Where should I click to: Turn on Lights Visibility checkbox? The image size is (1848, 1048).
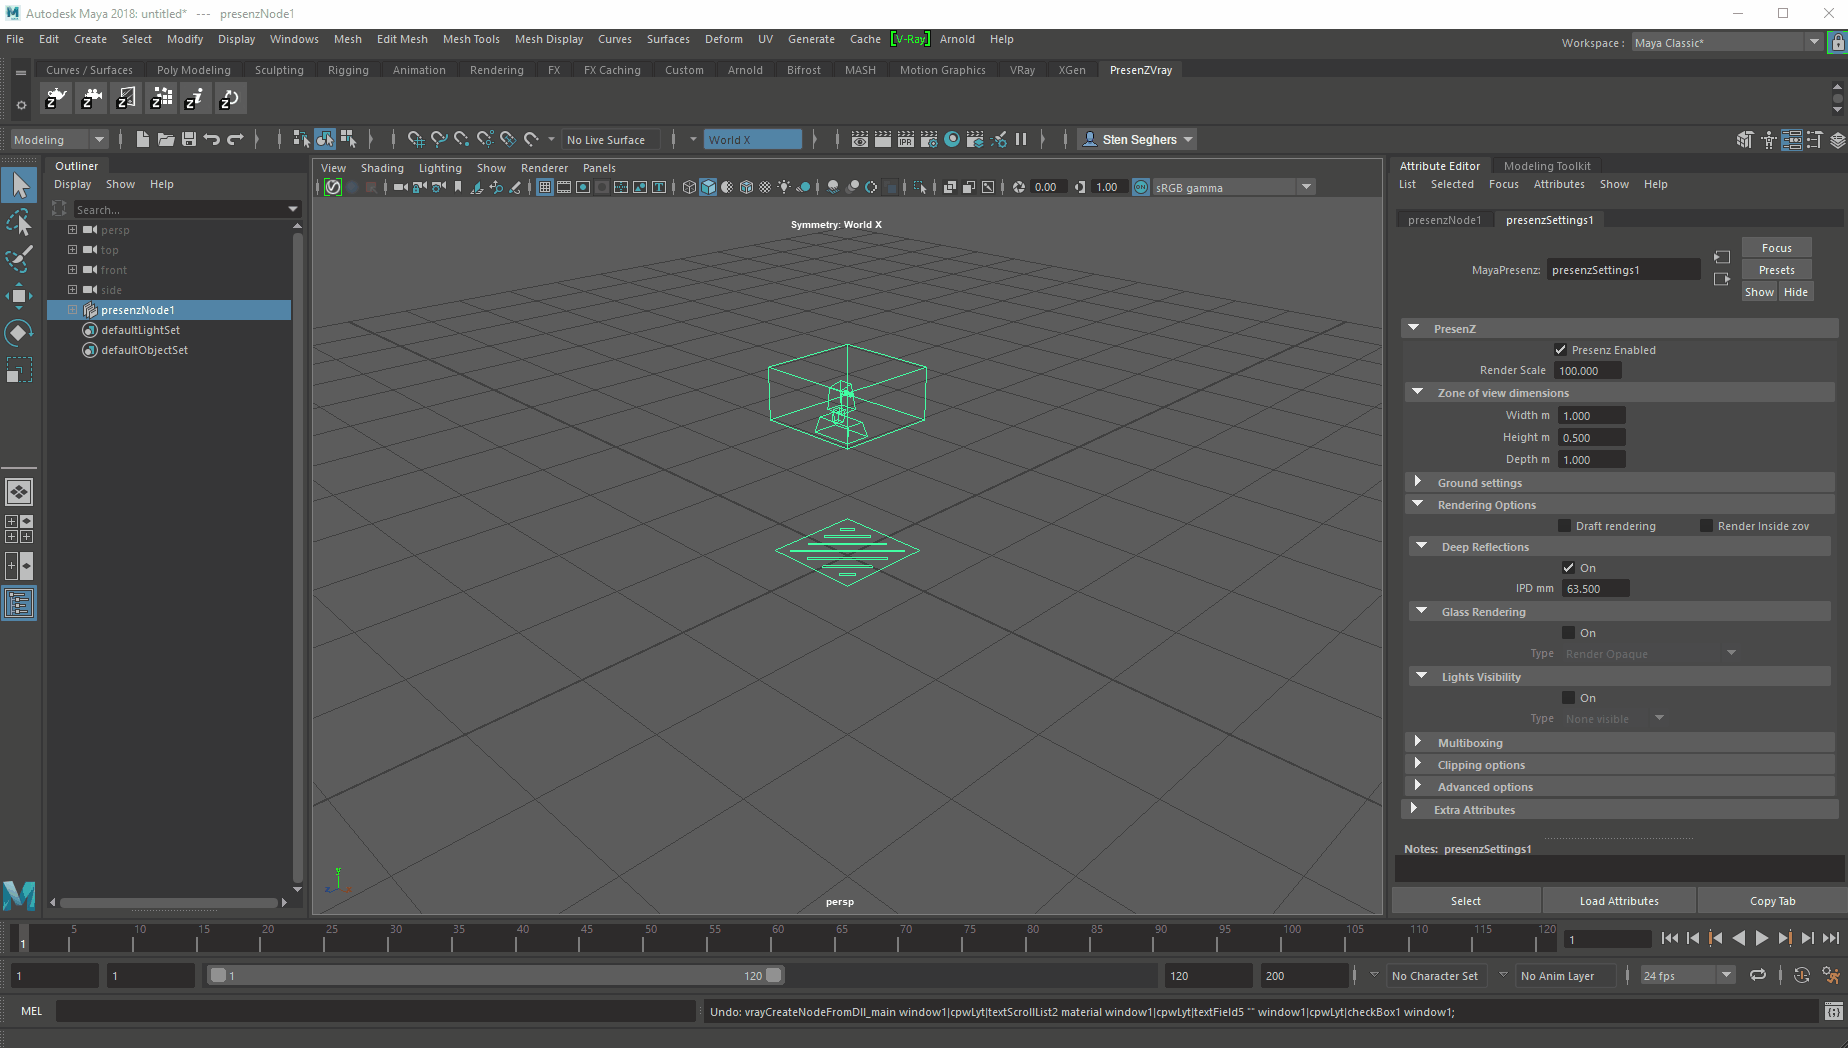[1568, 698]
